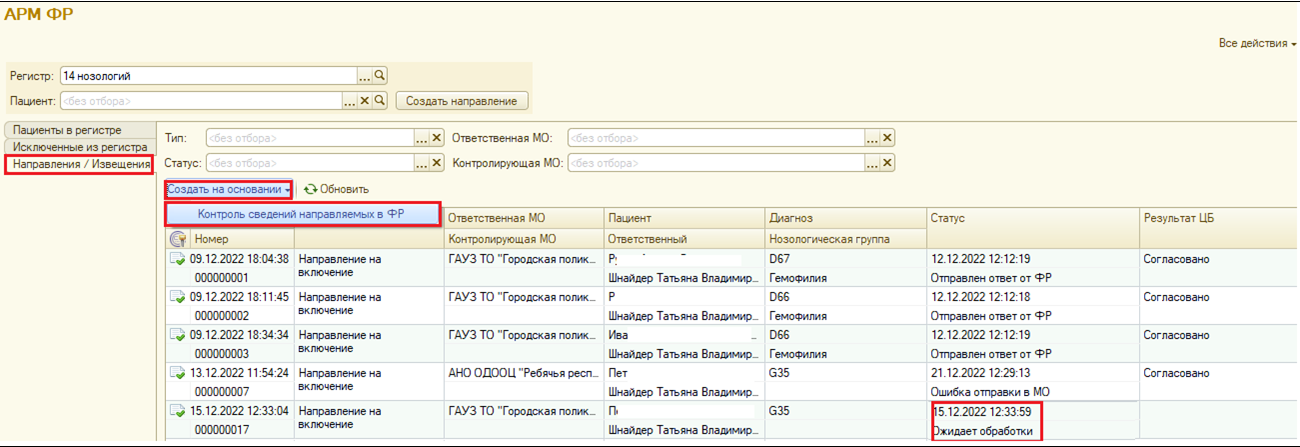Click the key icon in table header
This screenshot has width=1300, height=447.
178,239
